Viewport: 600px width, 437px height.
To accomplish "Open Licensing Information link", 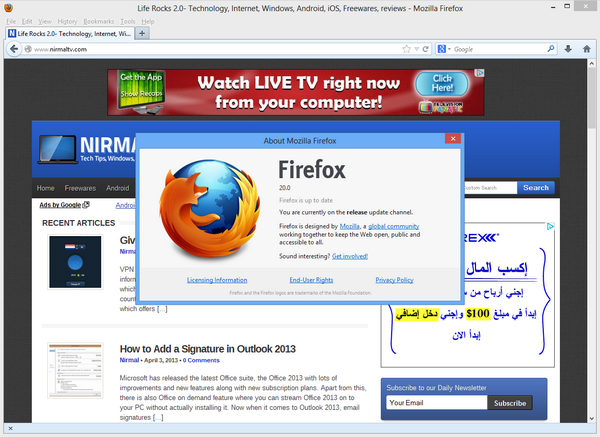I will click(x=217, y=280).
